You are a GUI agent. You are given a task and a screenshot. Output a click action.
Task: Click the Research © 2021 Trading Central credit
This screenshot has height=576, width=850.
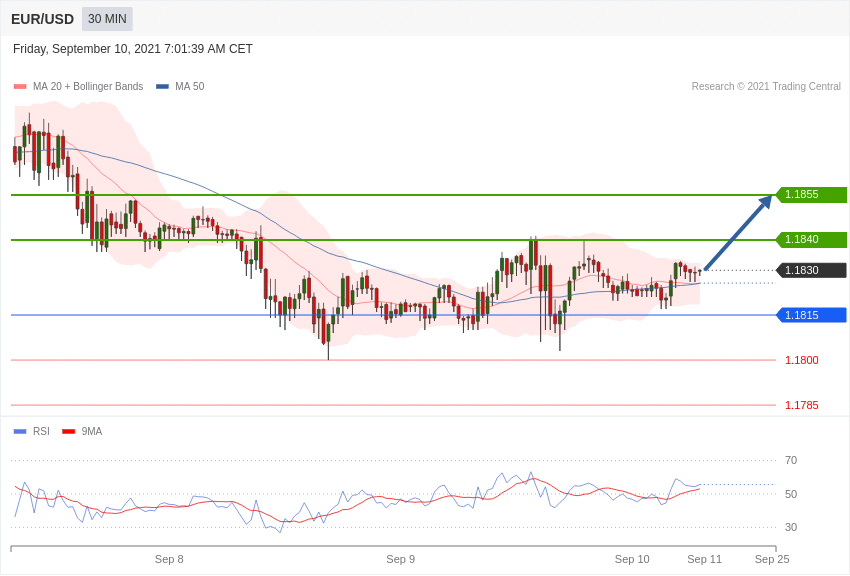pyautogui.click(x=766, y=87)
